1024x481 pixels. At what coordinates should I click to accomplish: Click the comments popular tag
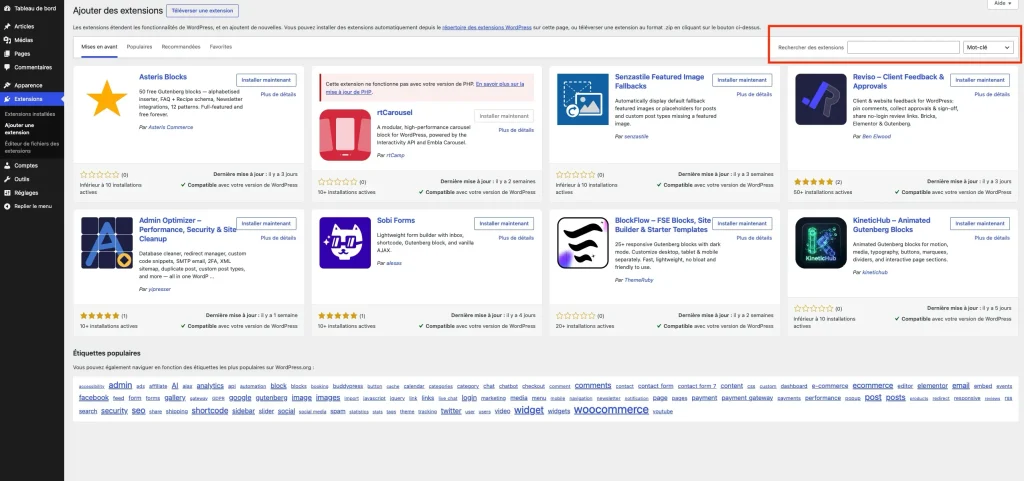point(593,385)
